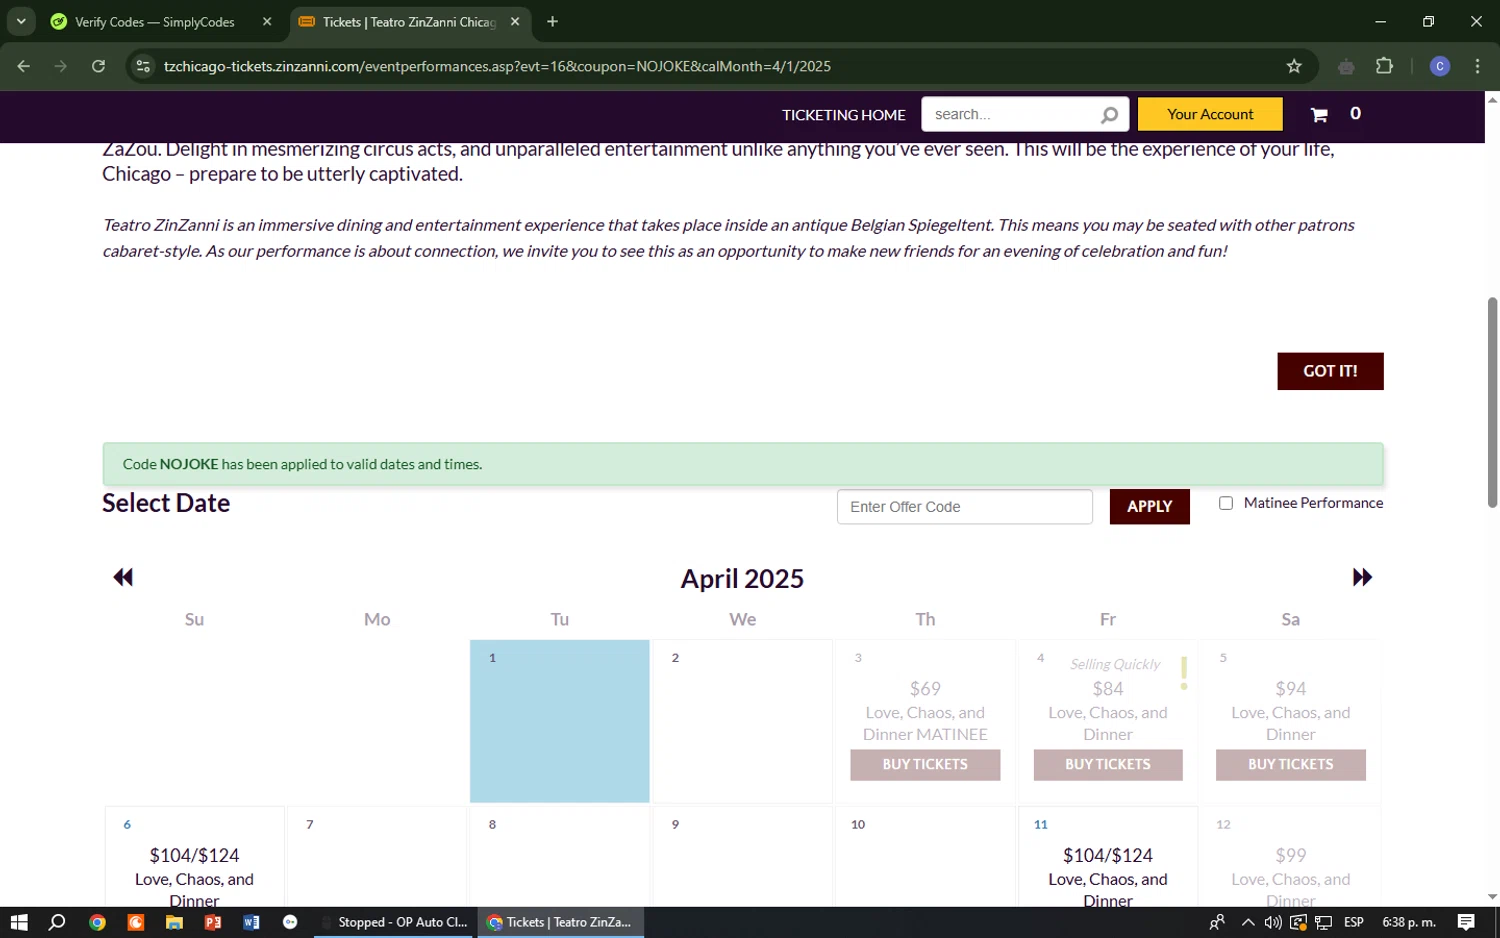
Task: Open the browser extensions puzzle icon
Action: click(1384, 66)
